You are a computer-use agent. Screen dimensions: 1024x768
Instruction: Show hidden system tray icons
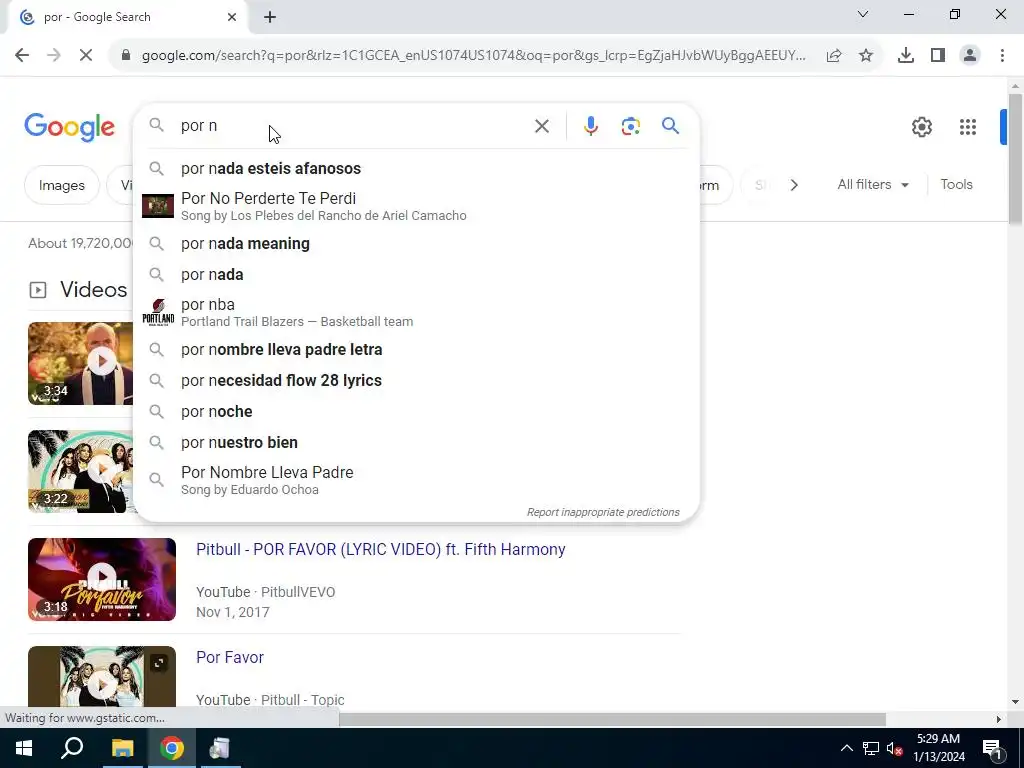[x=846, y=748]
